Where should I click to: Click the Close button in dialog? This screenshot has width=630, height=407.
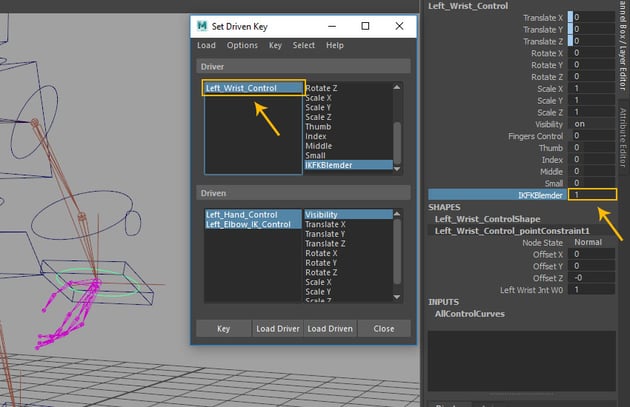pyautogui.click(x=383, y=328)
